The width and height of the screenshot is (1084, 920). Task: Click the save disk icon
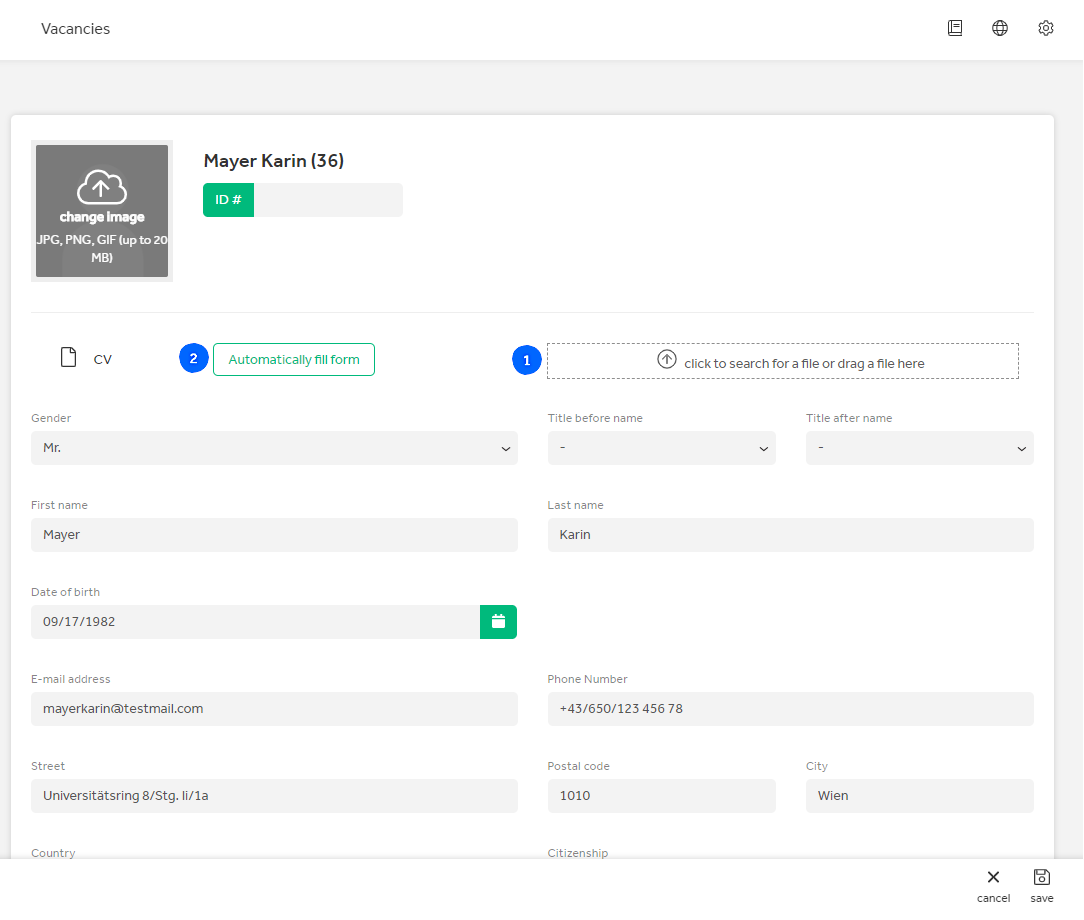1042,878
